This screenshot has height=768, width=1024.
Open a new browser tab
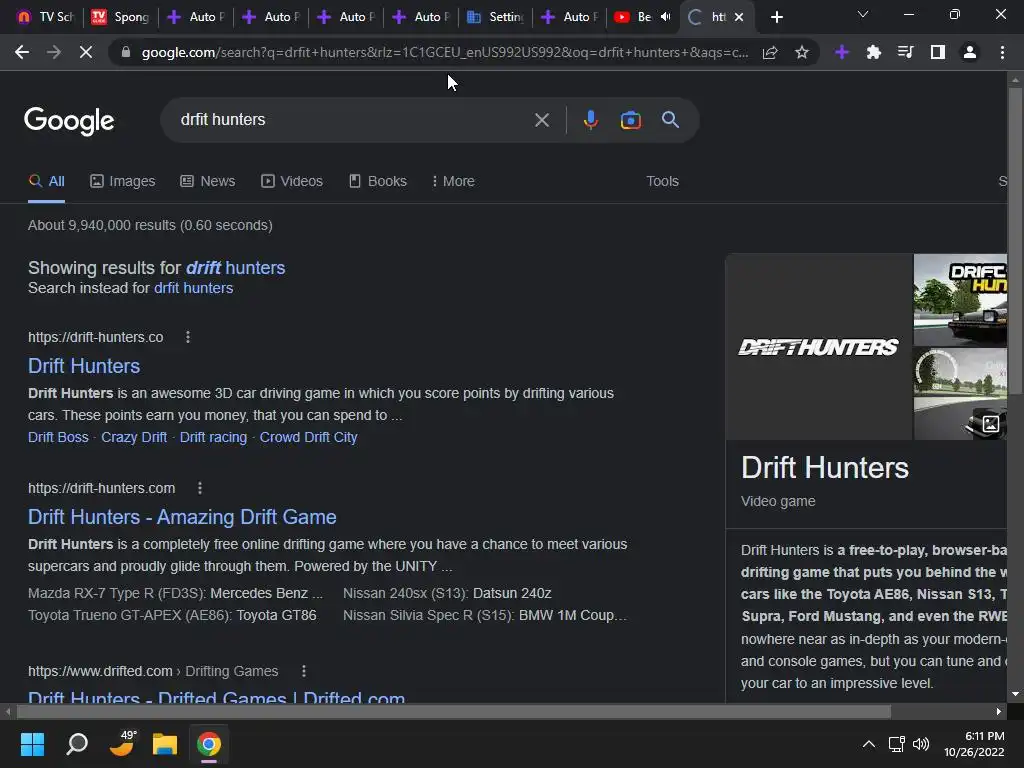[x=776, y=17]
